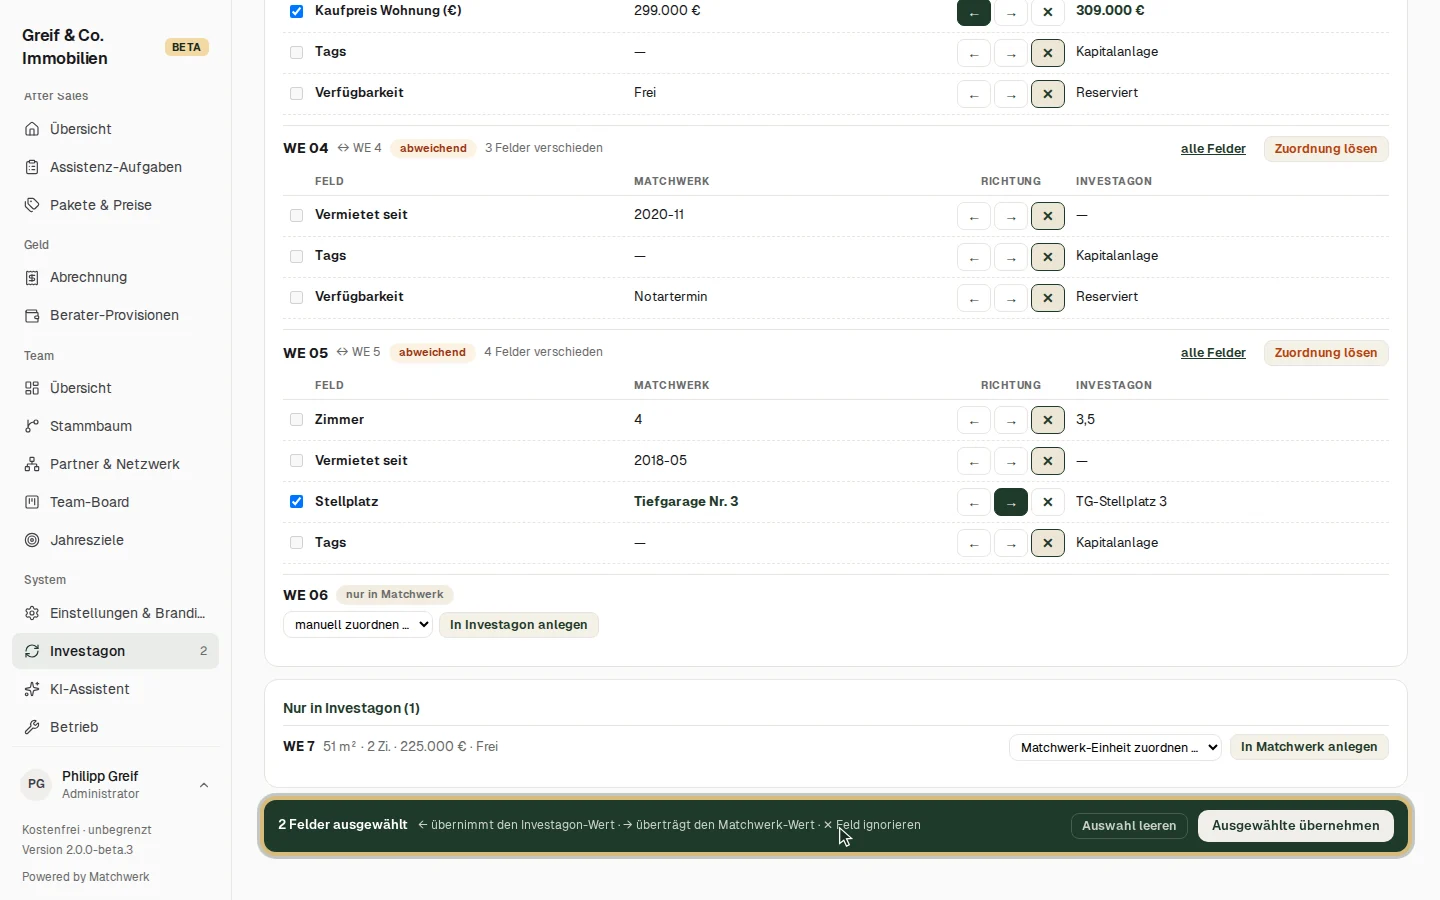
Task: Uncheck the Stellplatz checkbox
Action: [x=296, y=501]
